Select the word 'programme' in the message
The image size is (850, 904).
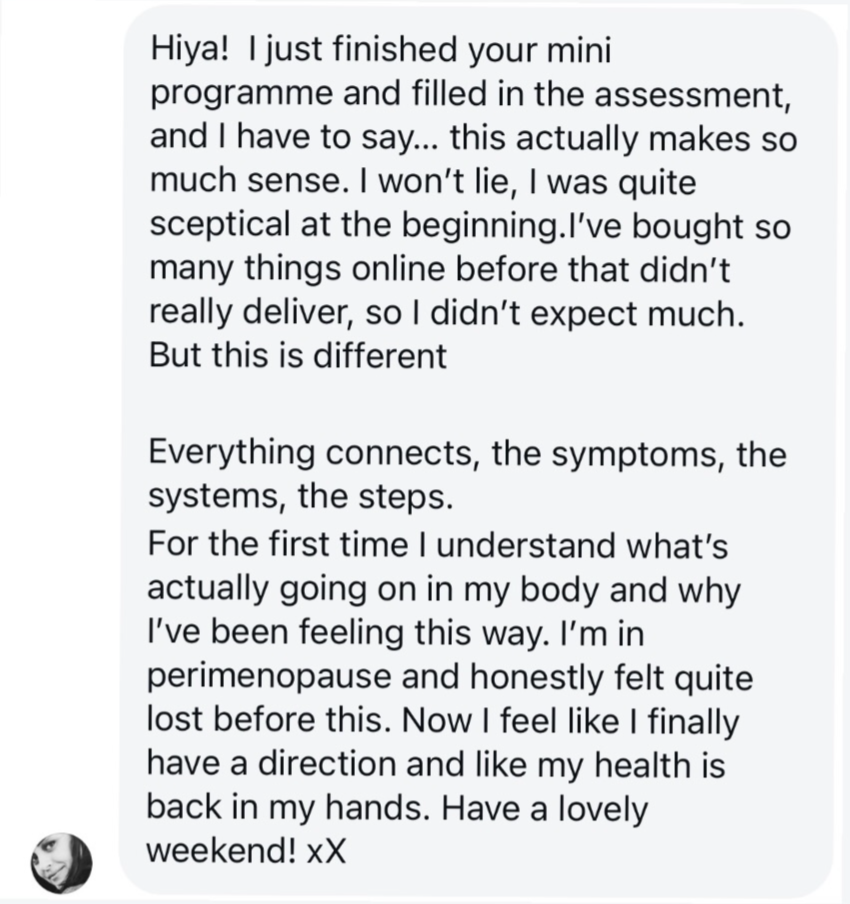[242, 95]
